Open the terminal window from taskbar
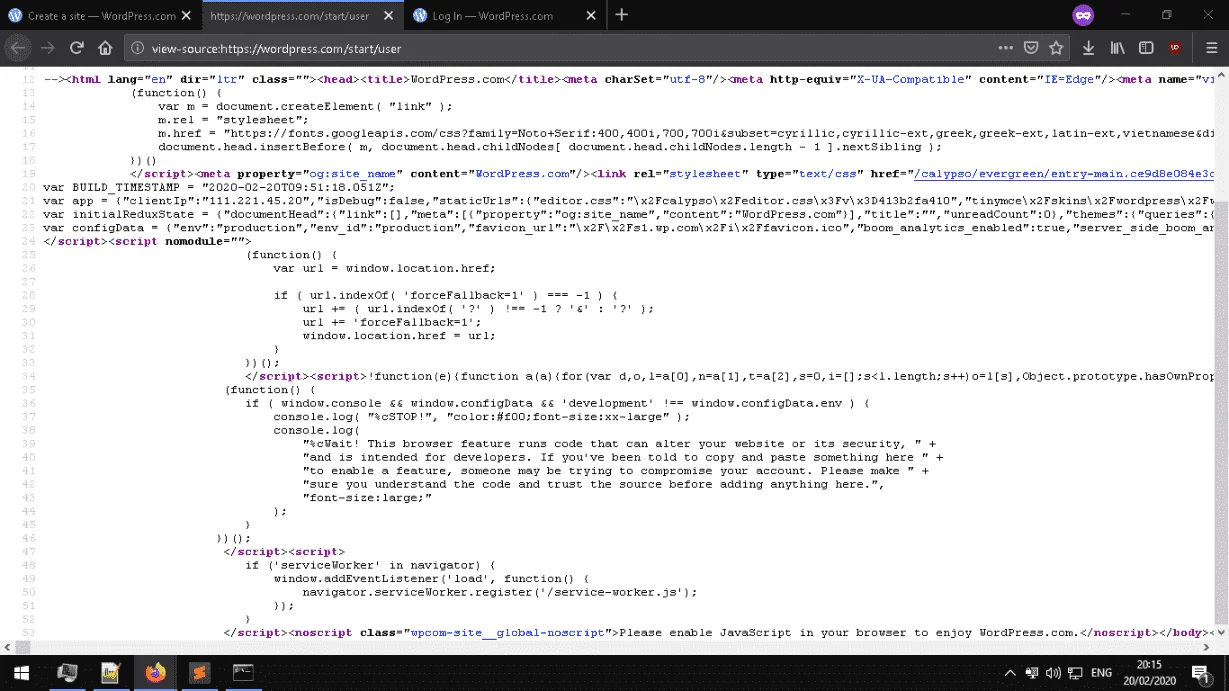The width and height of the screenshot is (1229, 691). click(242, 673)
